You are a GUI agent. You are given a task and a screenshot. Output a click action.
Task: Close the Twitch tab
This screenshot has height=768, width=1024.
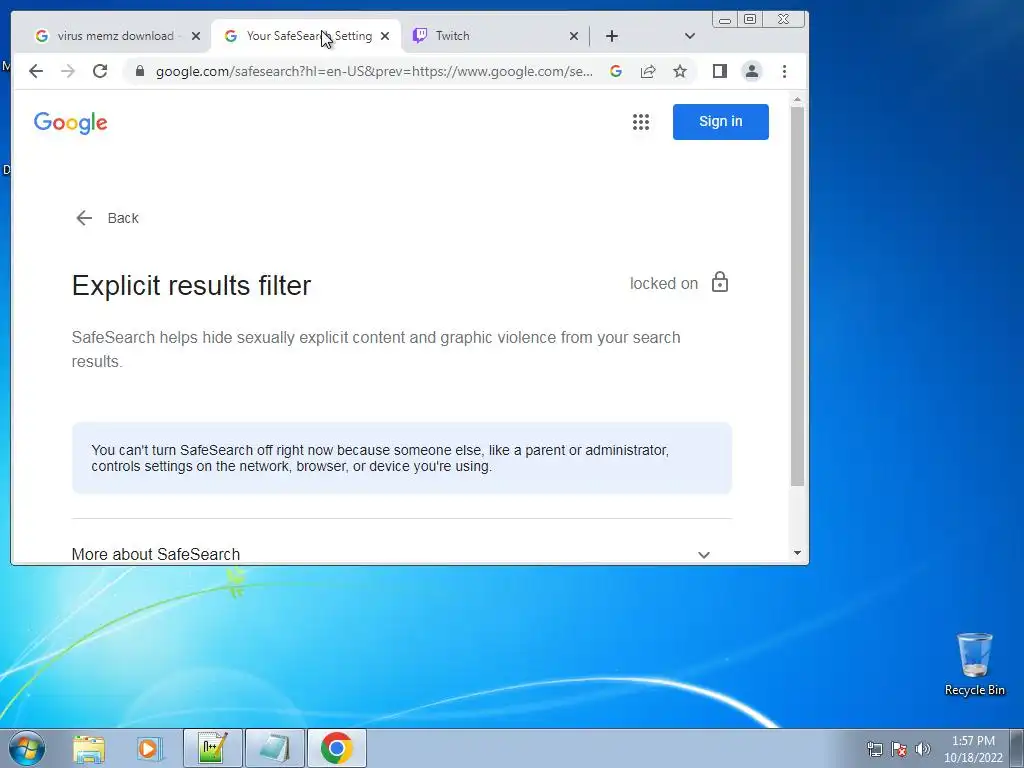pyautogui.click(x=573, y=36)
